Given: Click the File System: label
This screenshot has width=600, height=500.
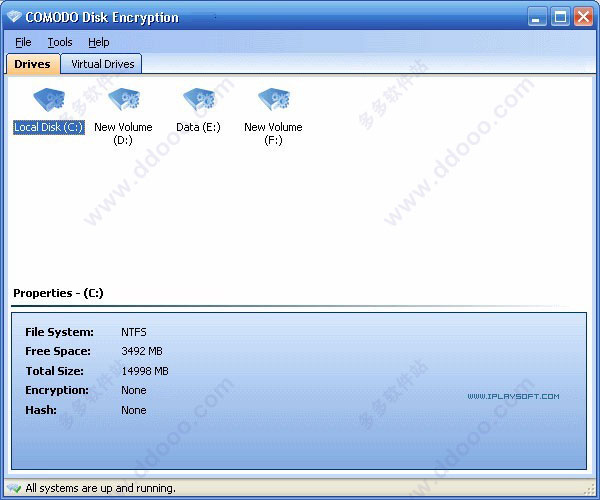Looking at the screenshot, I should click(x=59, y=332).
